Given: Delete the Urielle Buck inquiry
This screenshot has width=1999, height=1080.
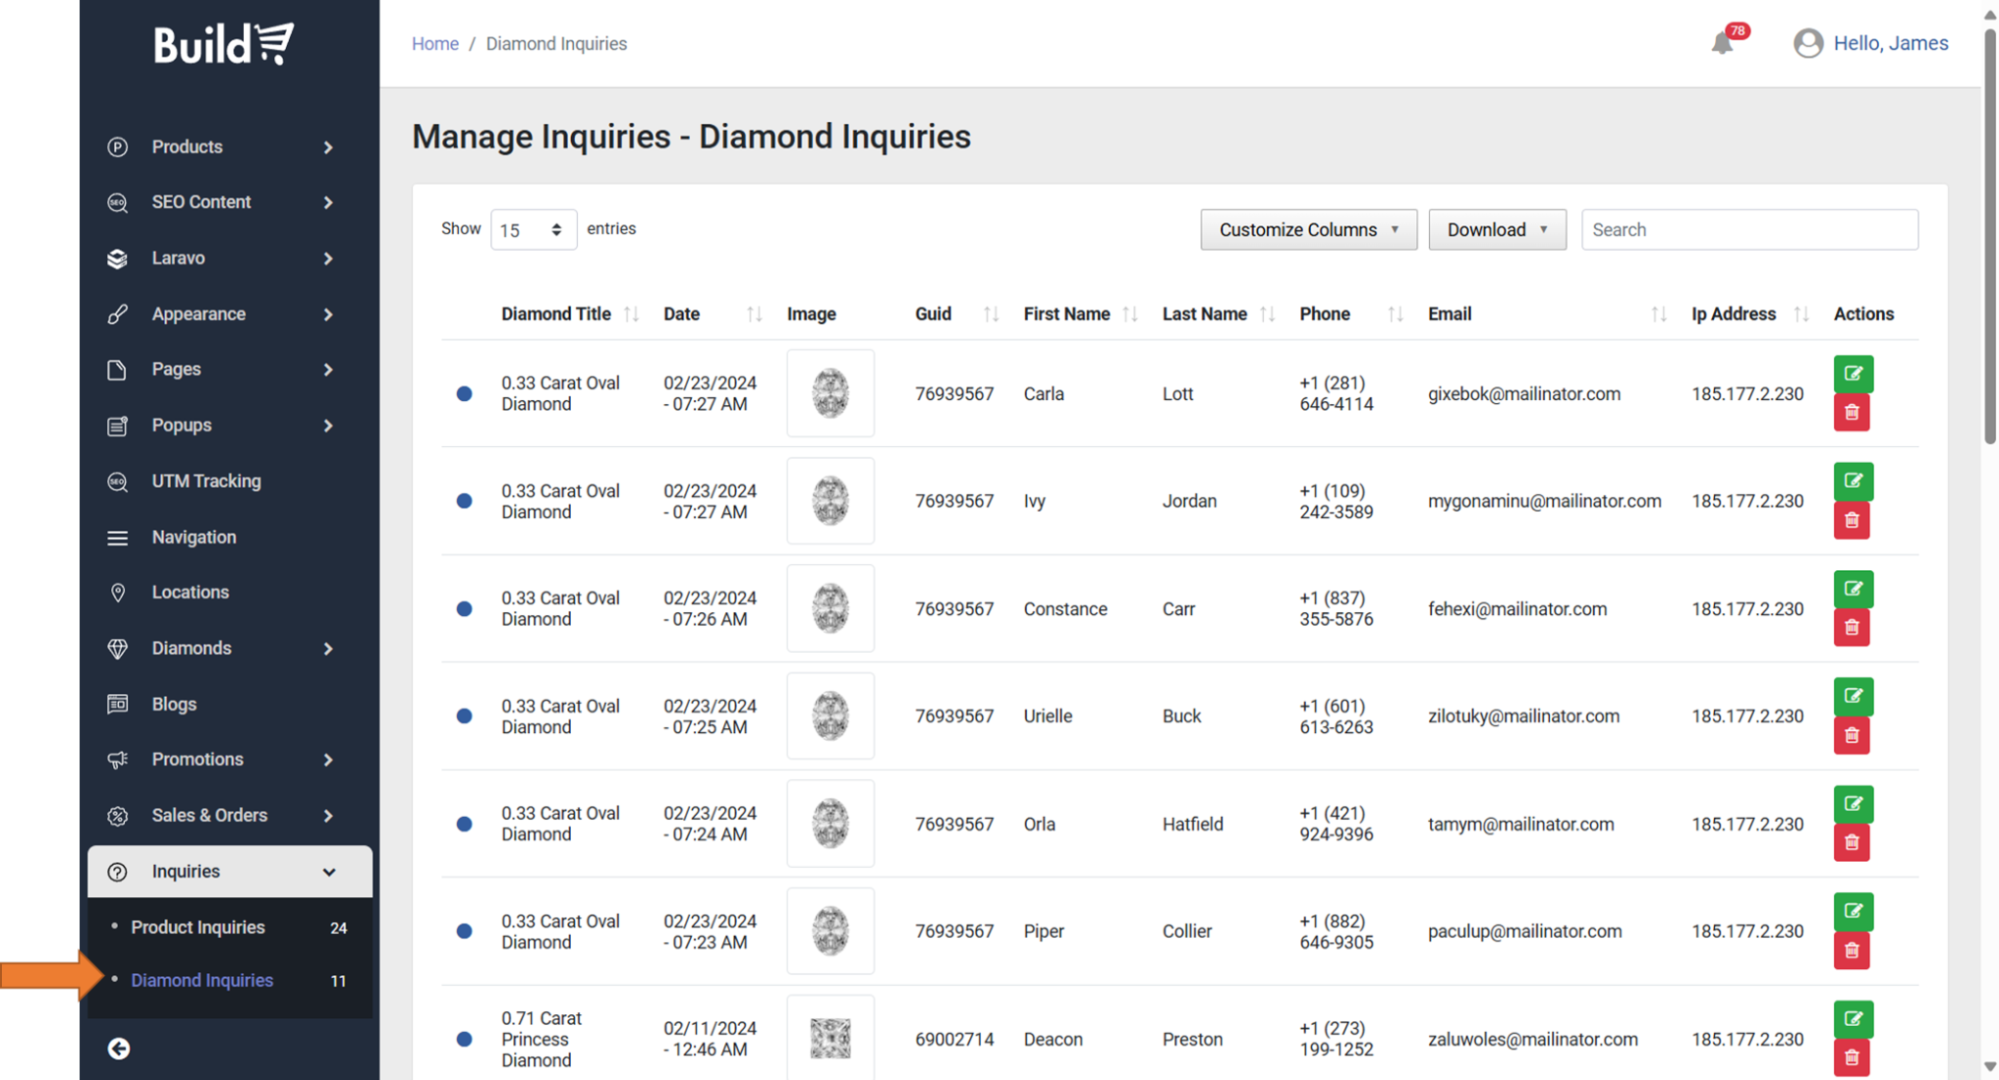Looking at the screenshot, I should point(1851,735).
